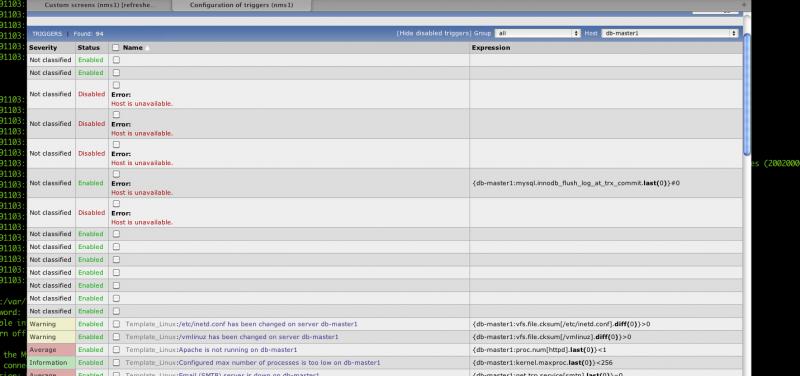Click Enabled status of innodb_flush_log trigger row
Image resolution: width=800 pixels, height=376 pixels.
tap(91, 183)
